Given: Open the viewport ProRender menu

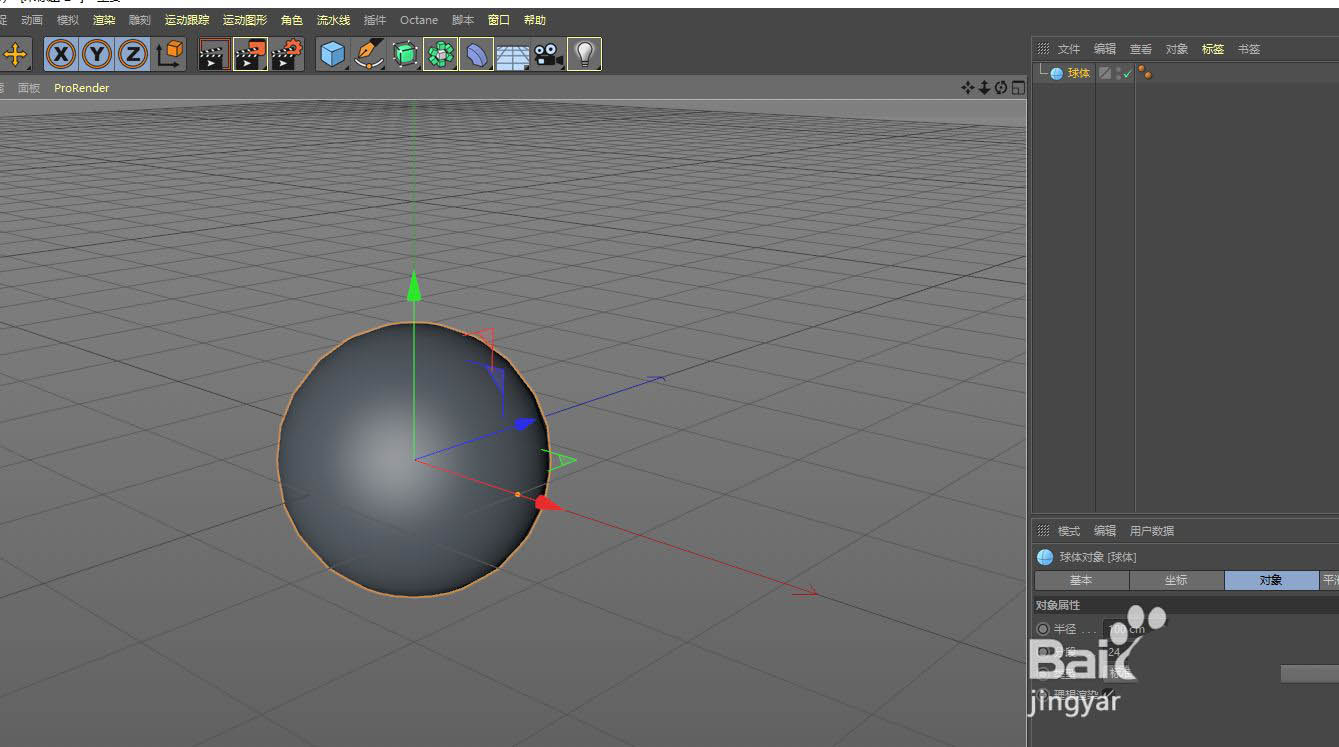Looking at the screenshot, I should coord(82,88).
